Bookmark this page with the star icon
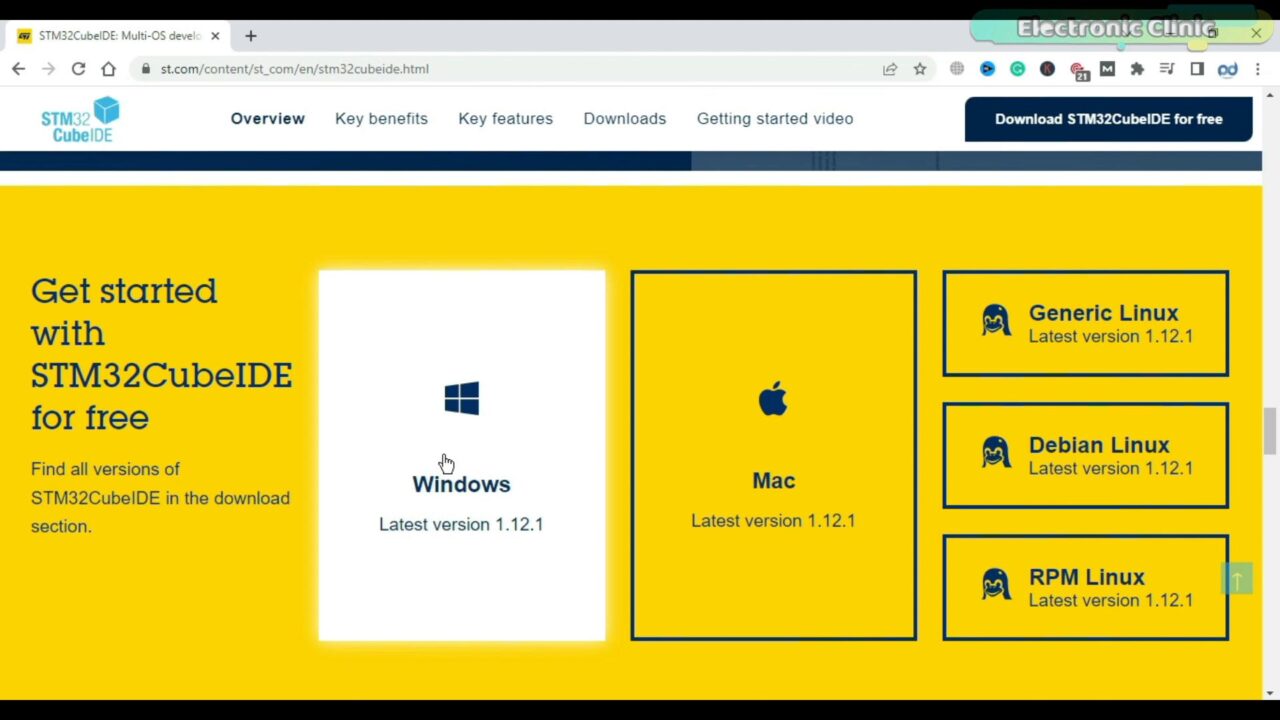The image size is (1280, 720). 920,69
